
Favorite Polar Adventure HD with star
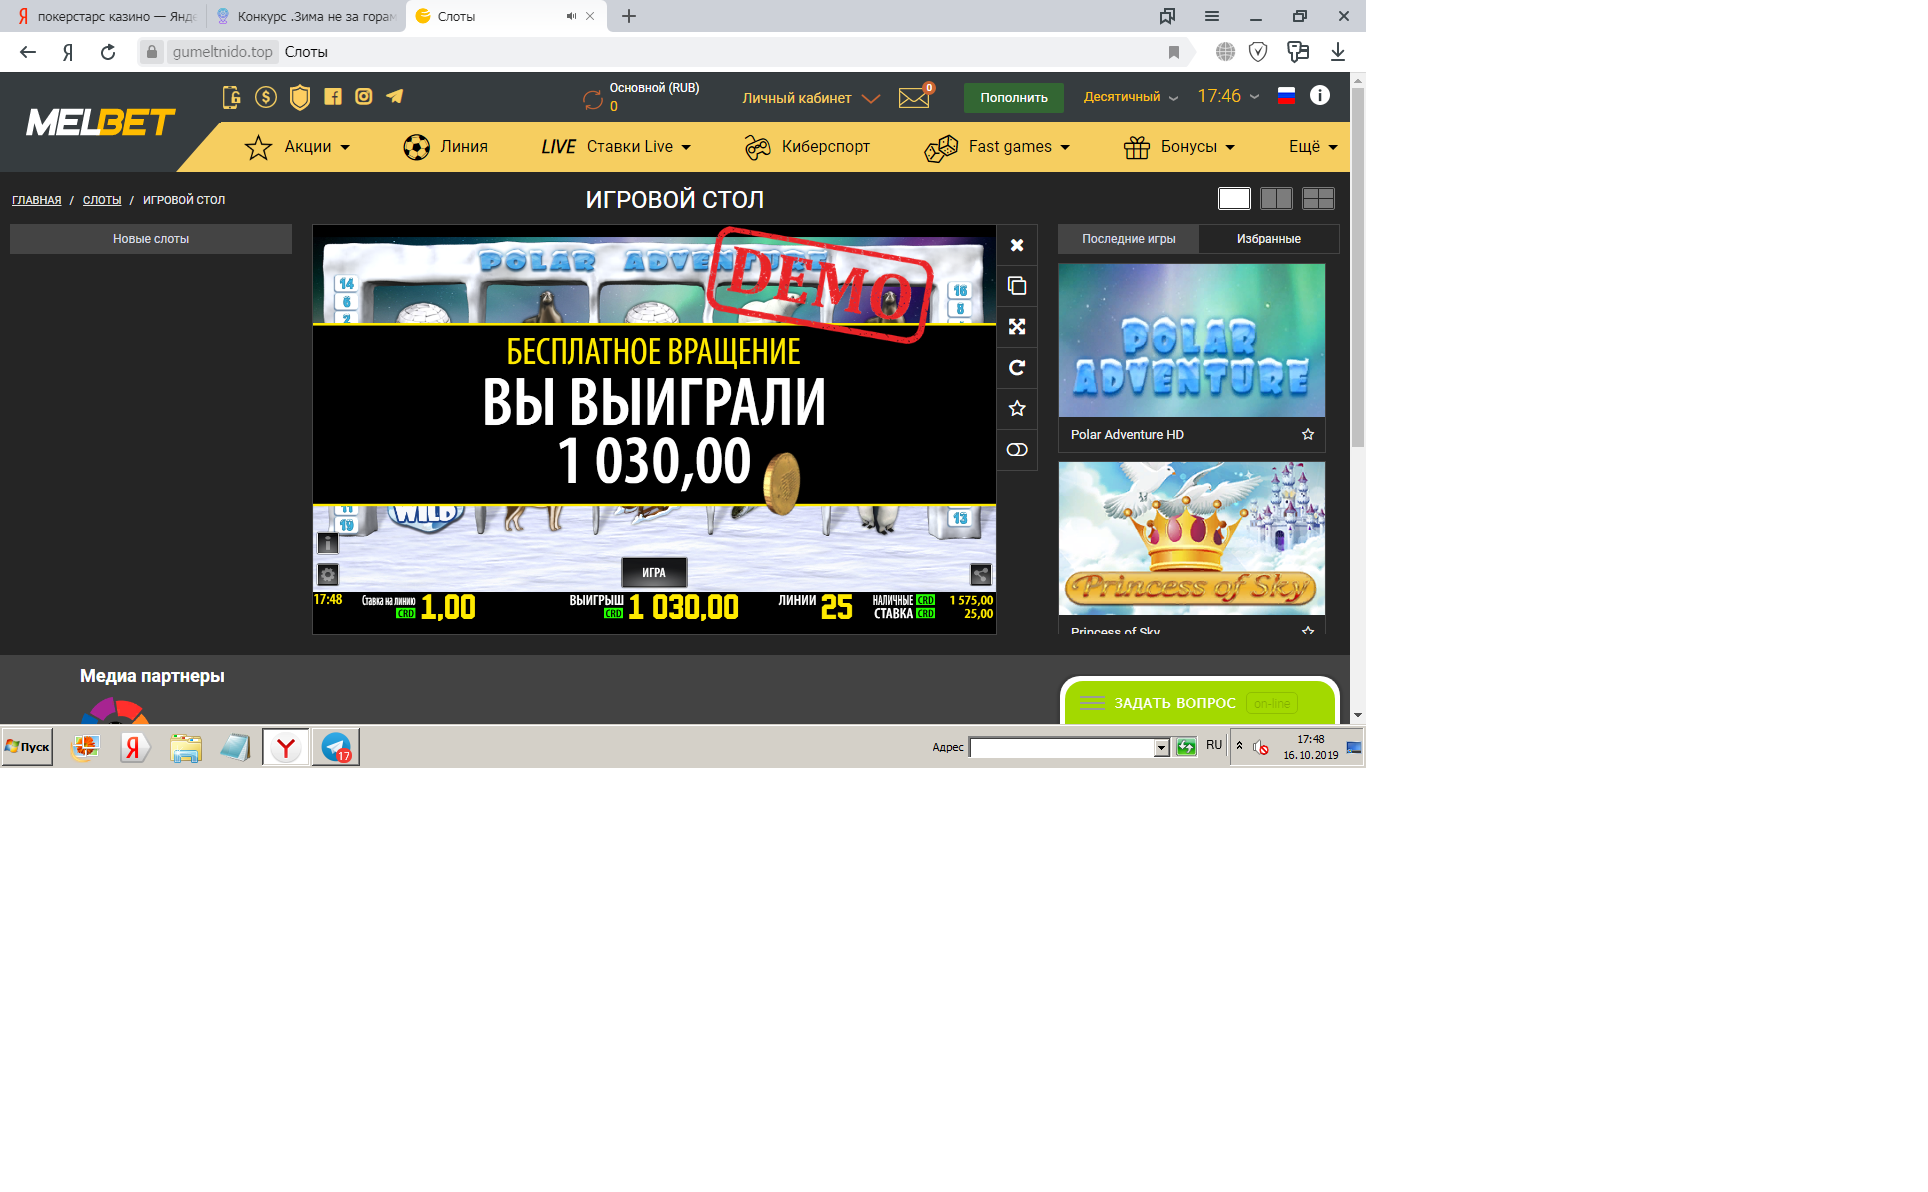pos(1308,435)
